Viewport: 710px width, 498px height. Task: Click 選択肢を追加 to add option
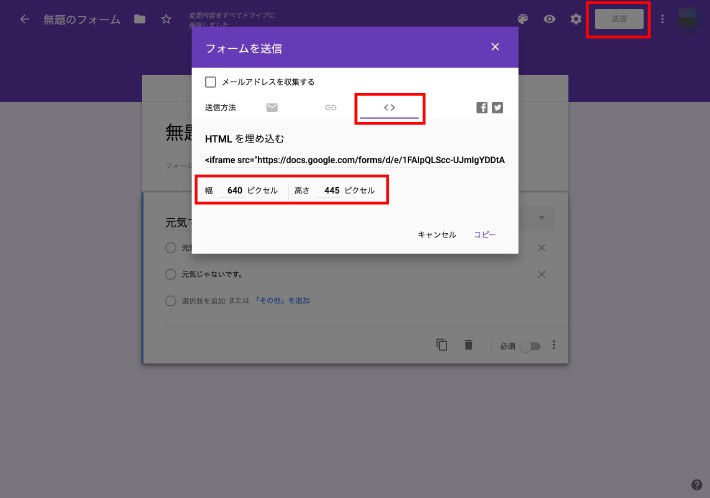pyautogui.click(x=203, y=301)
